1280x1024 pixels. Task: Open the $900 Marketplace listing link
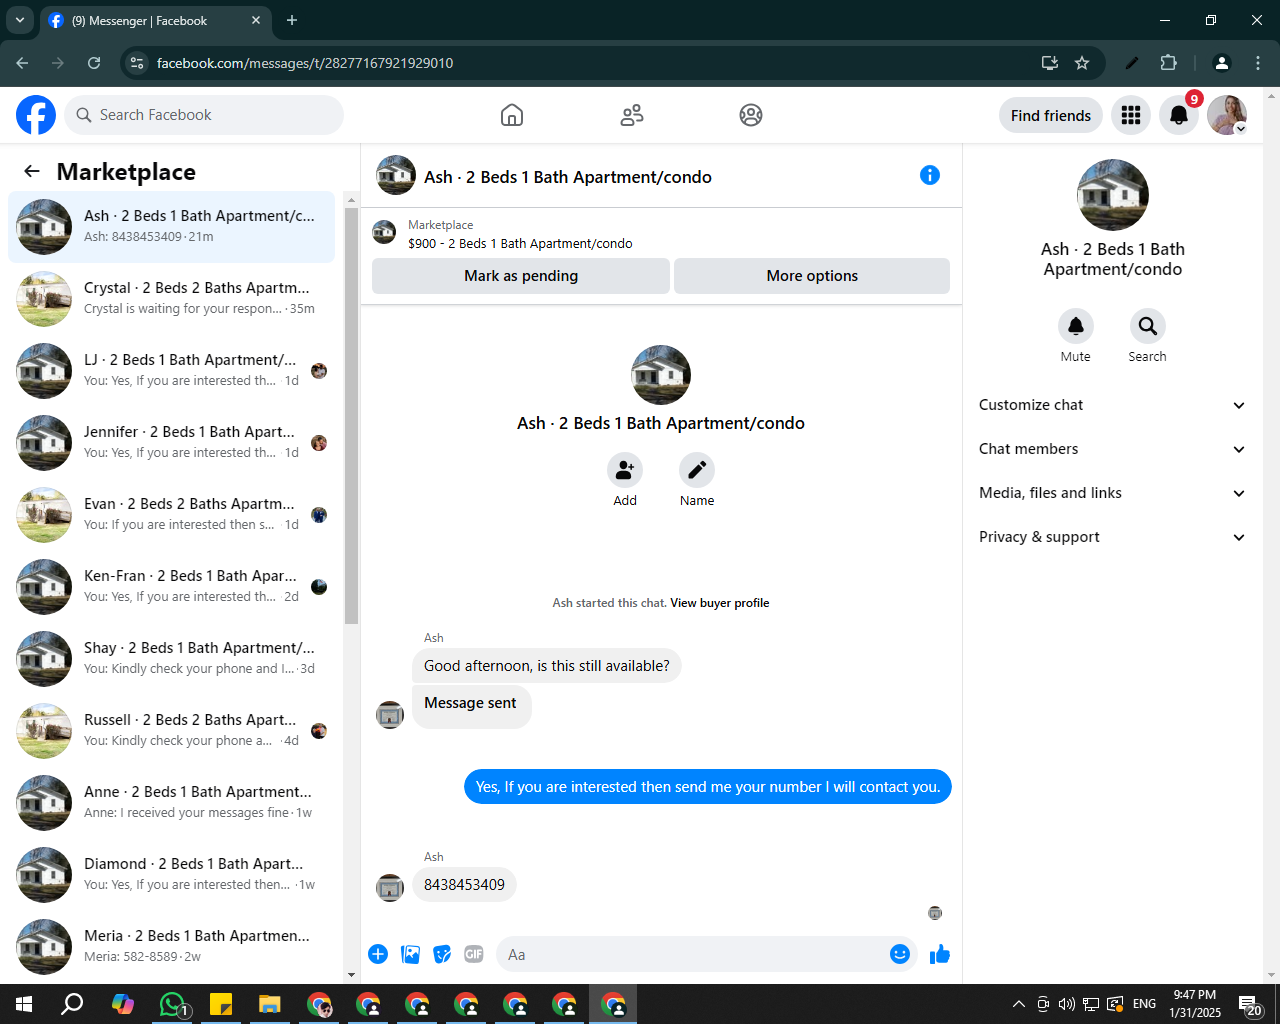click(x=520, y=243)
